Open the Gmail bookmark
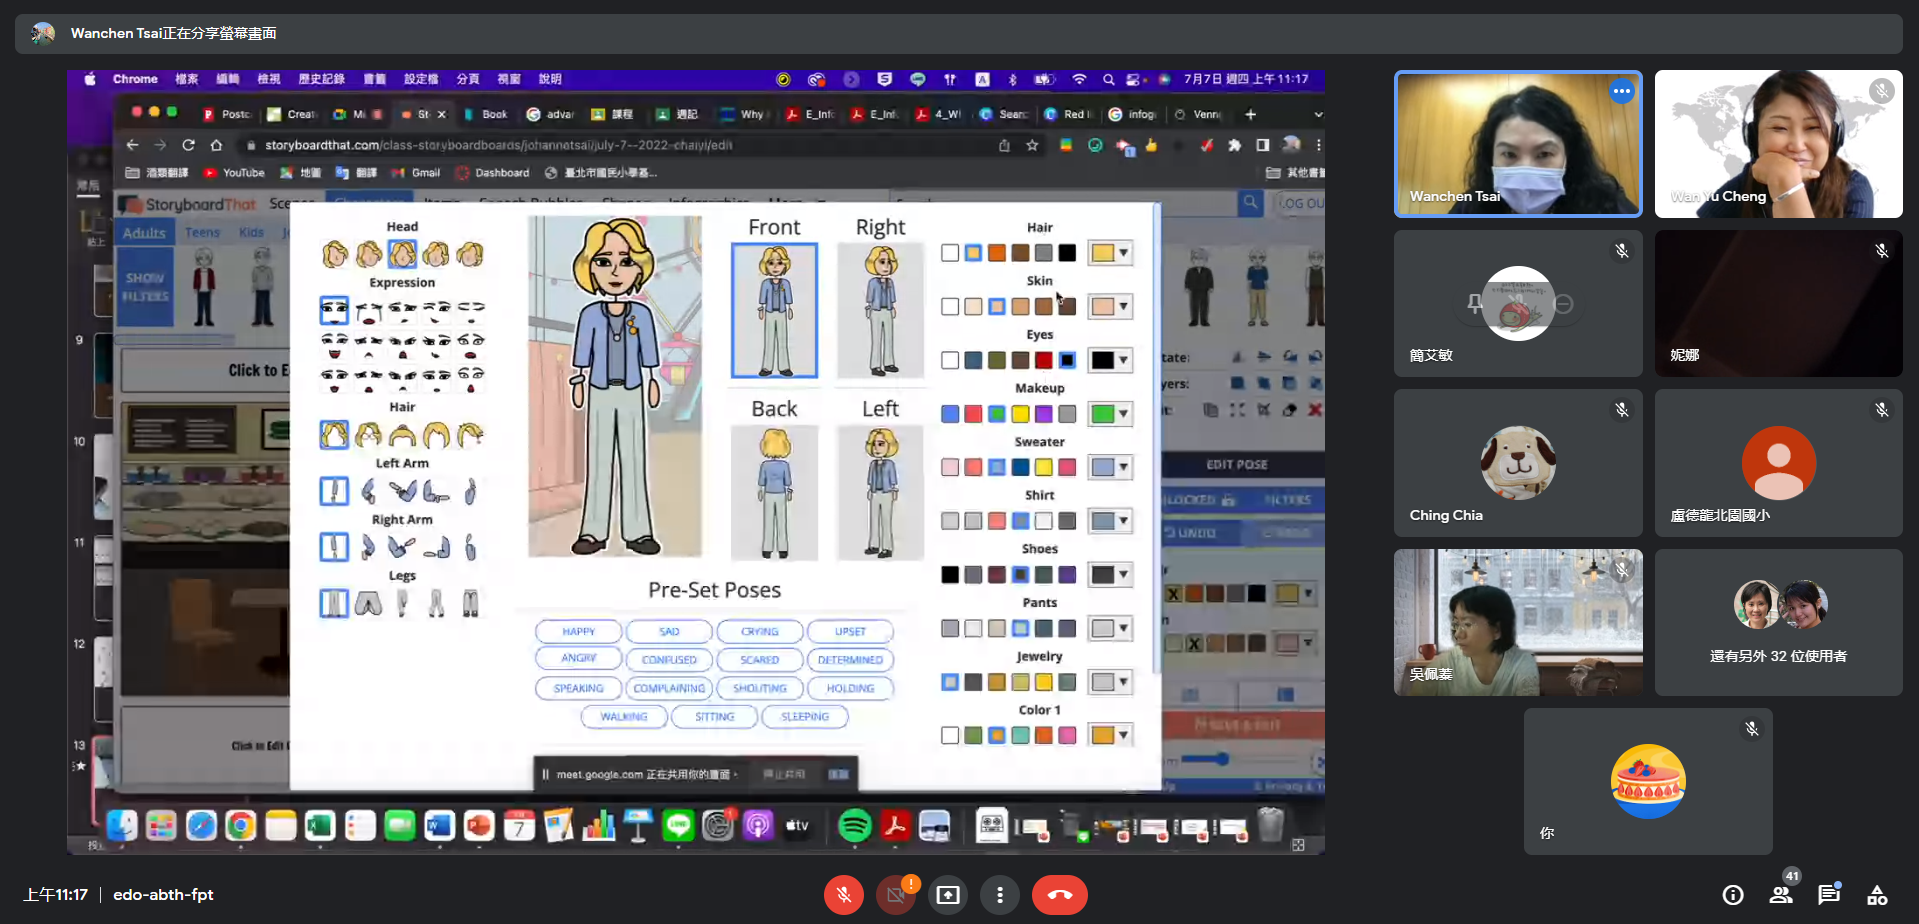 416,173
